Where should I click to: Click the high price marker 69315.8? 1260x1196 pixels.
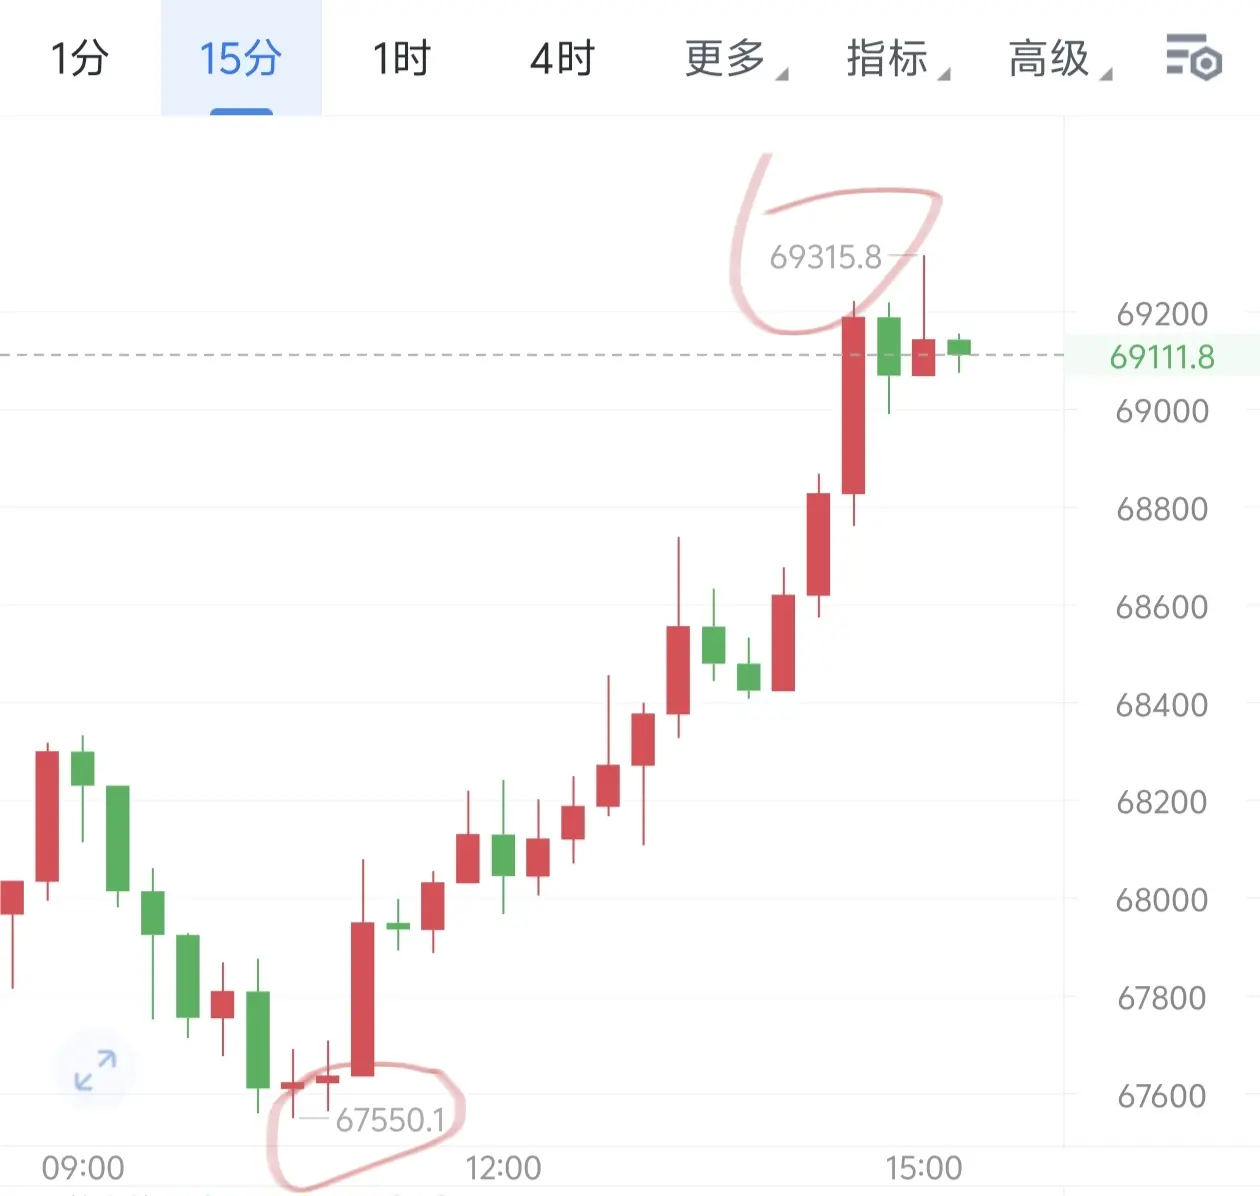pyautogui.click(x=826, y=257)
